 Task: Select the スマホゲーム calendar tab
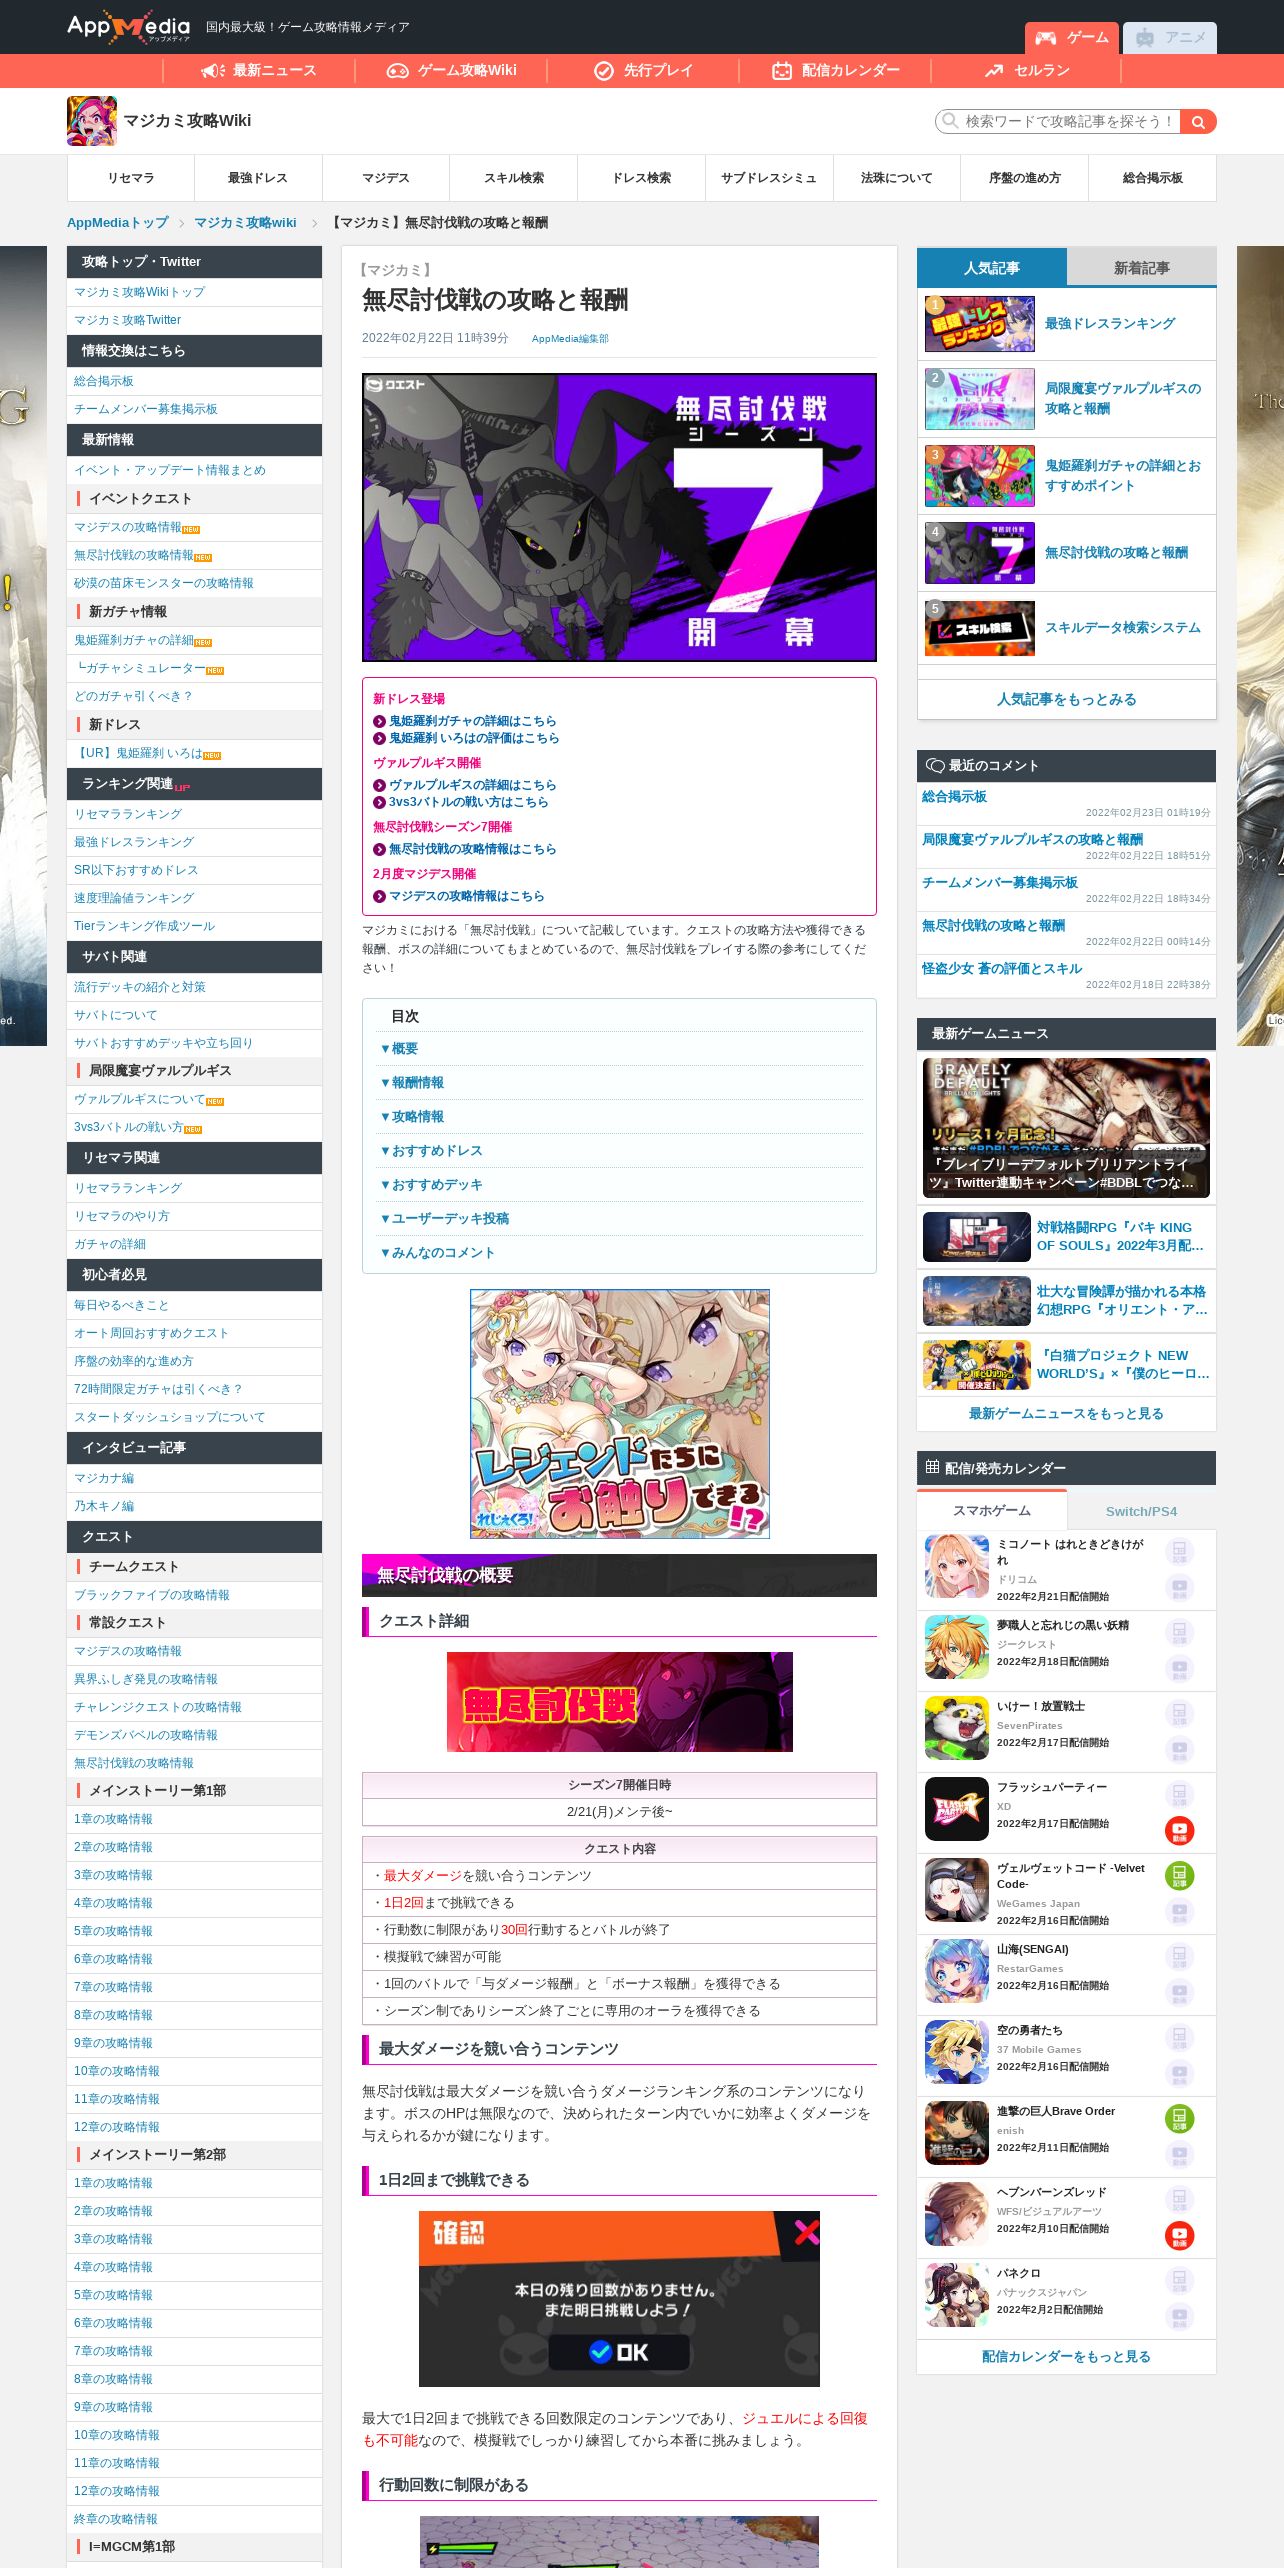pos(992,1511)
